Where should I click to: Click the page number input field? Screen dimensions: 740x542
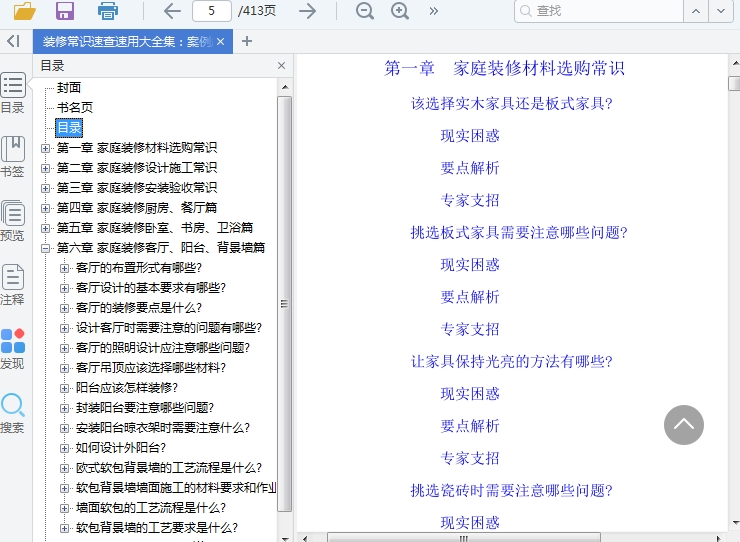coord(212,11)
